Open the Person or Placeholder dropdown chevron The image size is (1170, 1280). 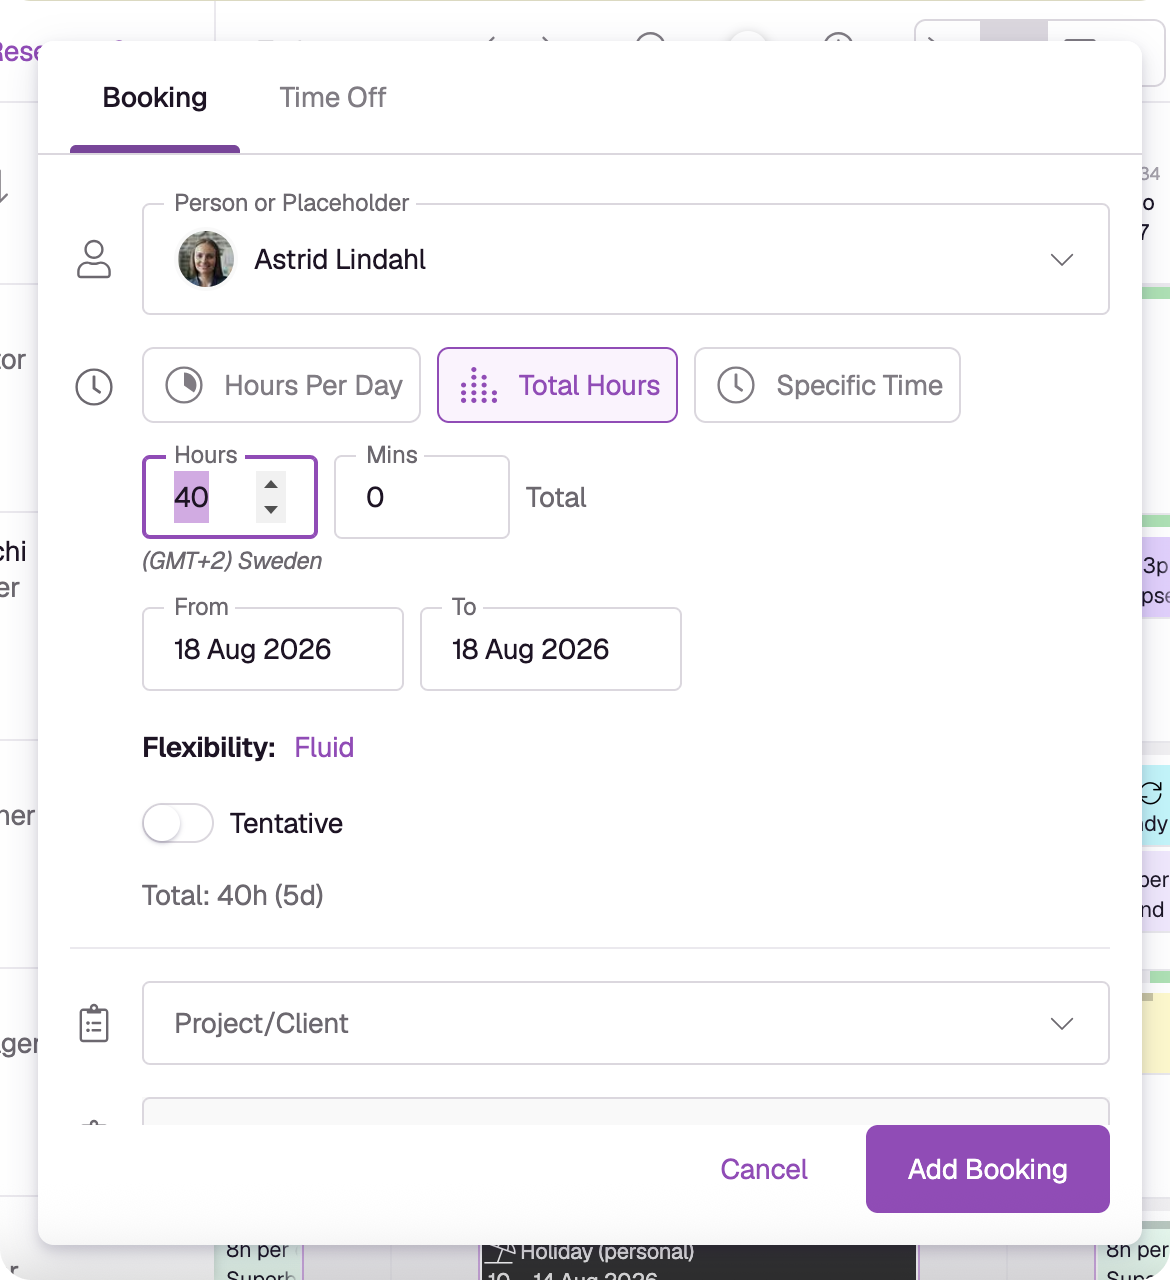coord(1062,259)
